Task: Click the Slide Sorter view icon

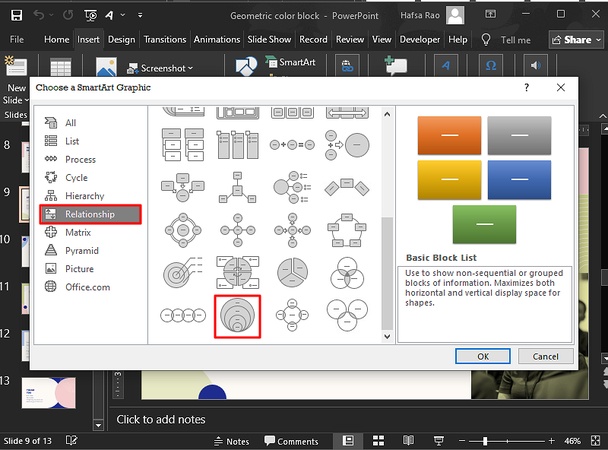Action: coord(379,441)
